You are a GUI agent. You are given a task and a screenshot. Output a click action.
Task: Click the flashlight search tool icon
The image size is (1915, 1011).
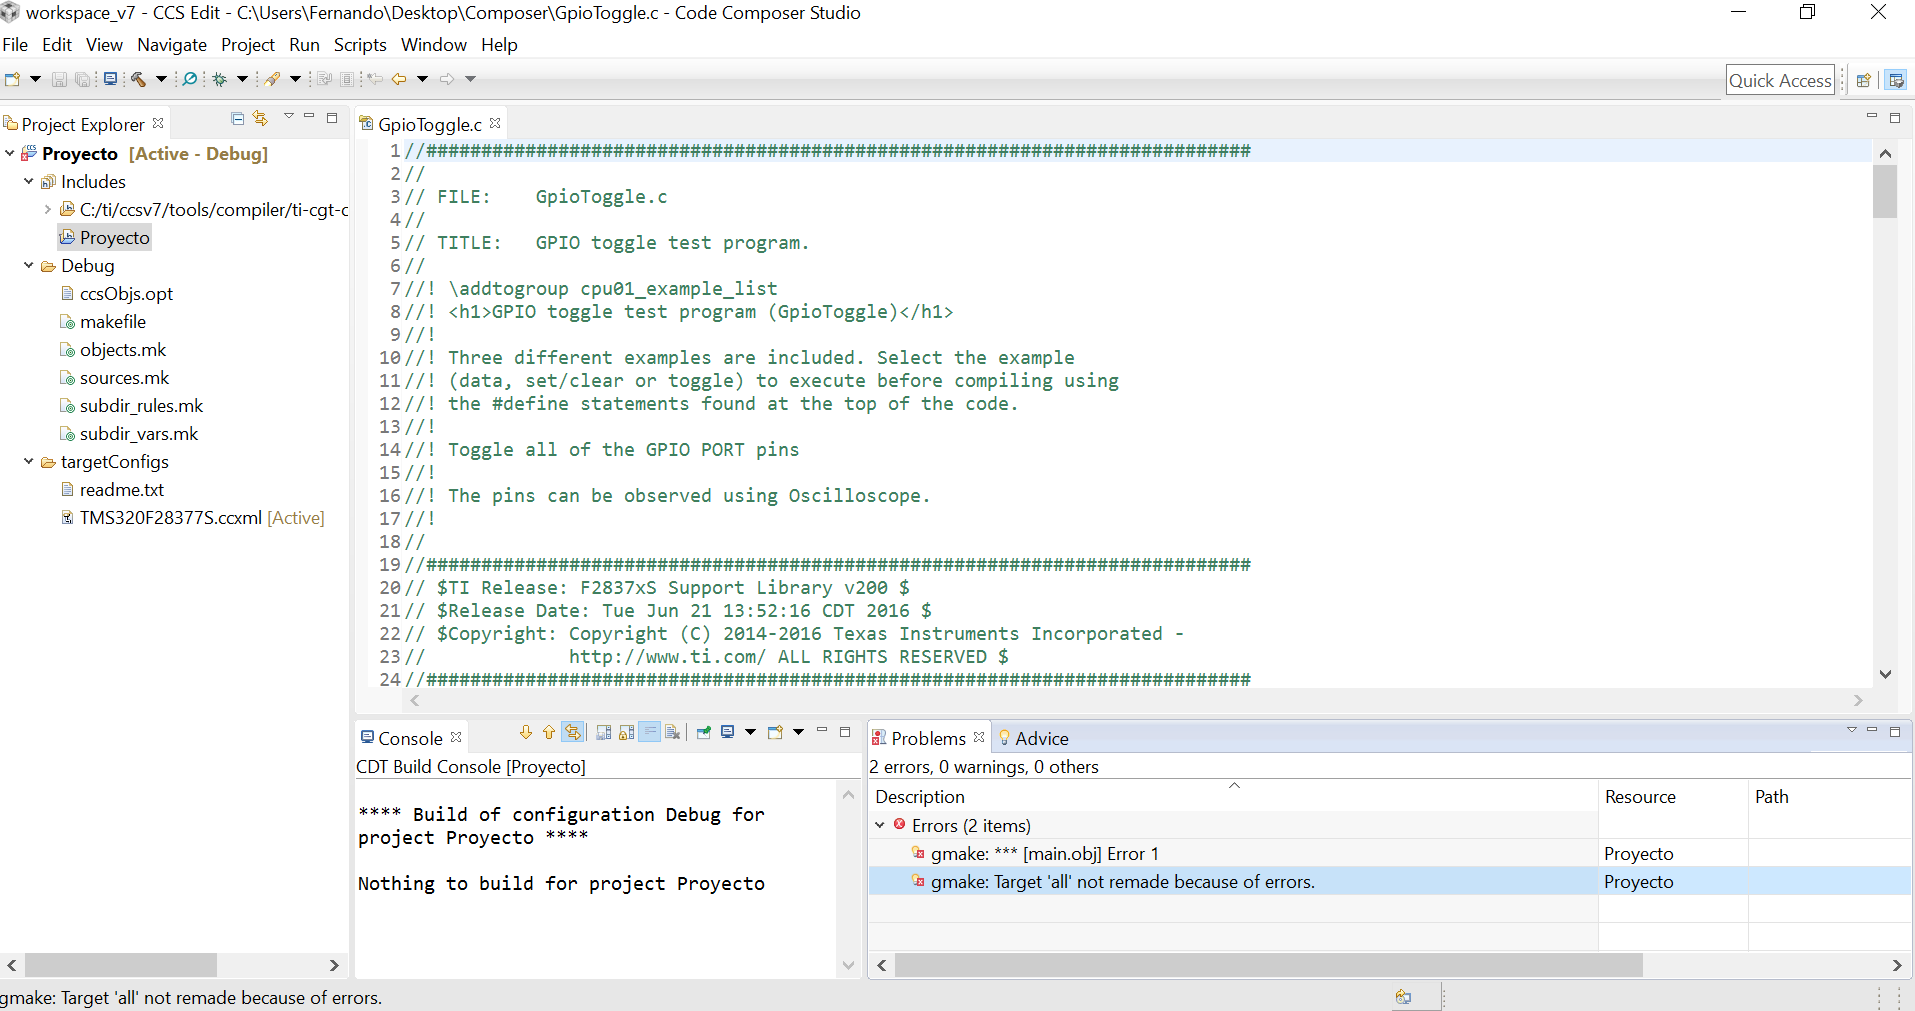(x=272, y=79)
